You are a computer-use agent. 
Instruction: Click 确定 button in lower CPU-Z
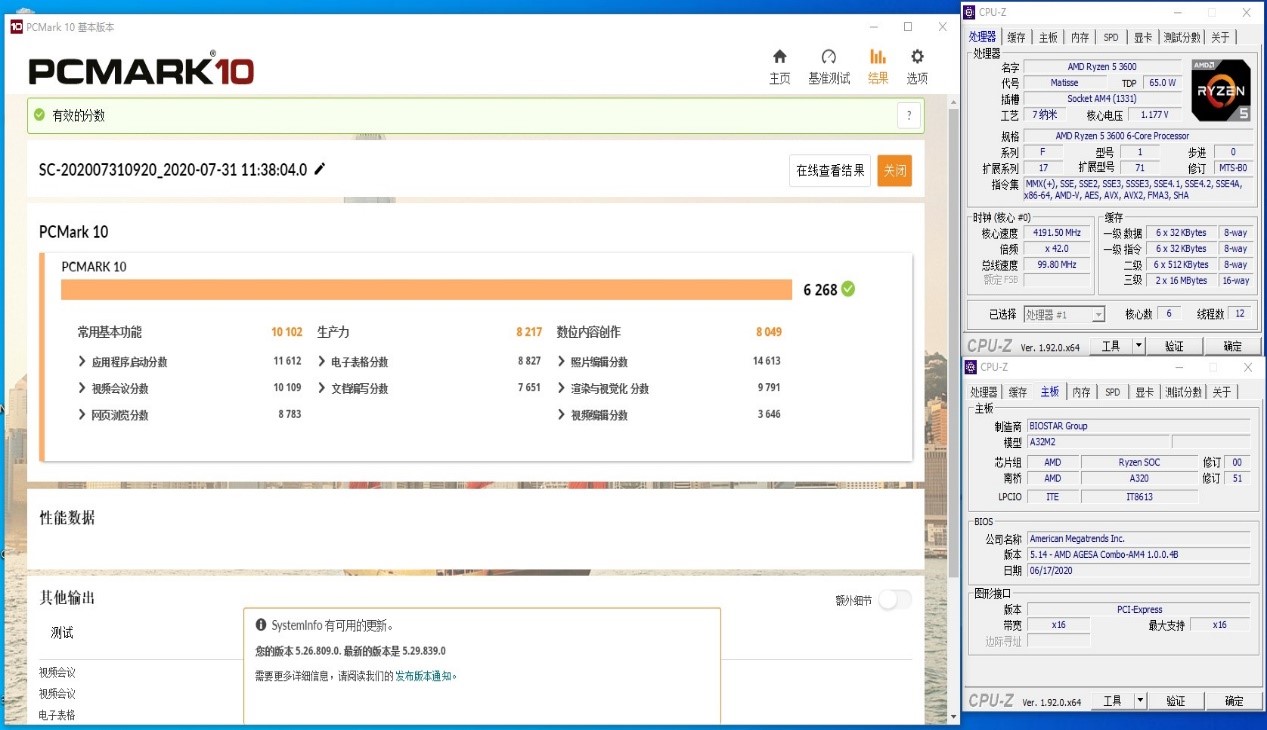1234,701
